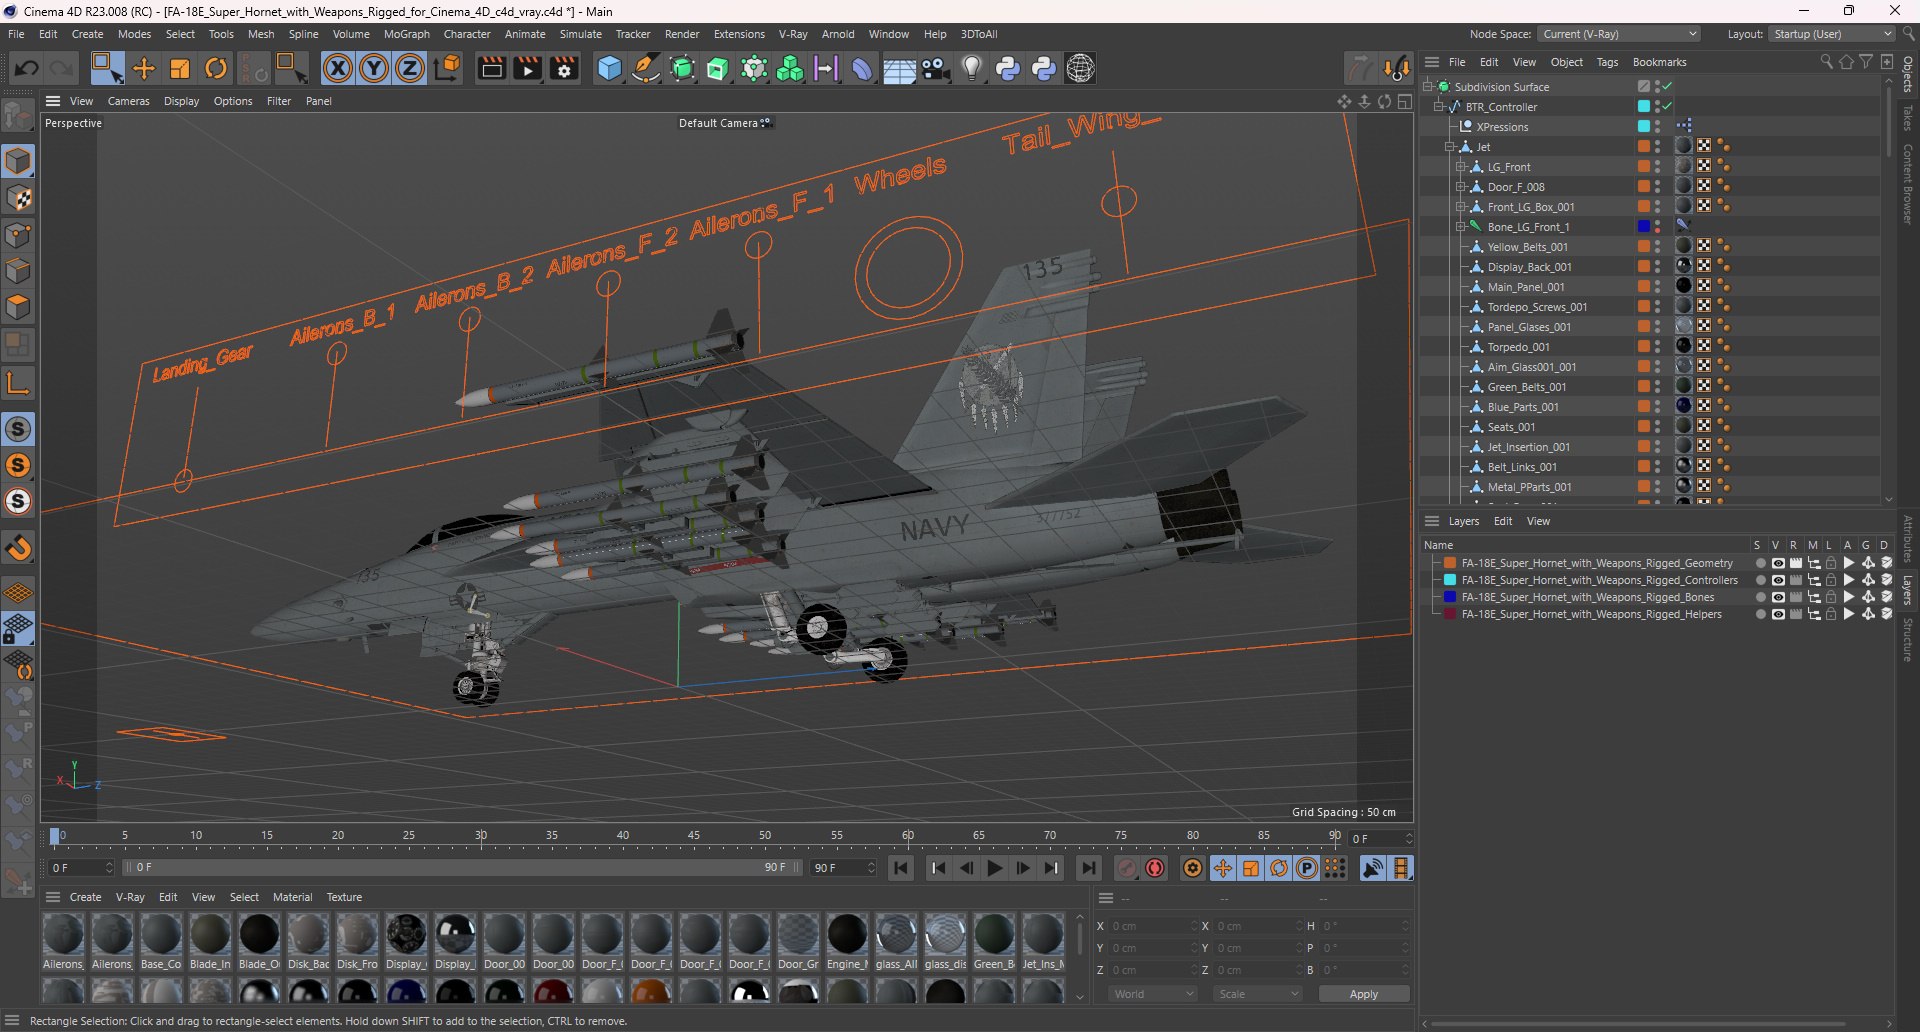Screen dimensions: 1920x1032
Task: Click the first Python script icon
Action: (x=1008, y=68)
